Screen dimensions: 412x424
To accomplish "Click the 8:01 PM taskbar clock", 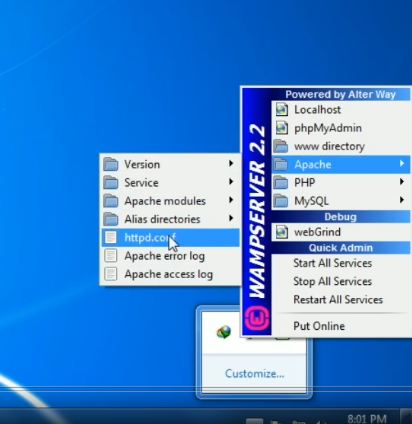I will click(x=367, y=419).
